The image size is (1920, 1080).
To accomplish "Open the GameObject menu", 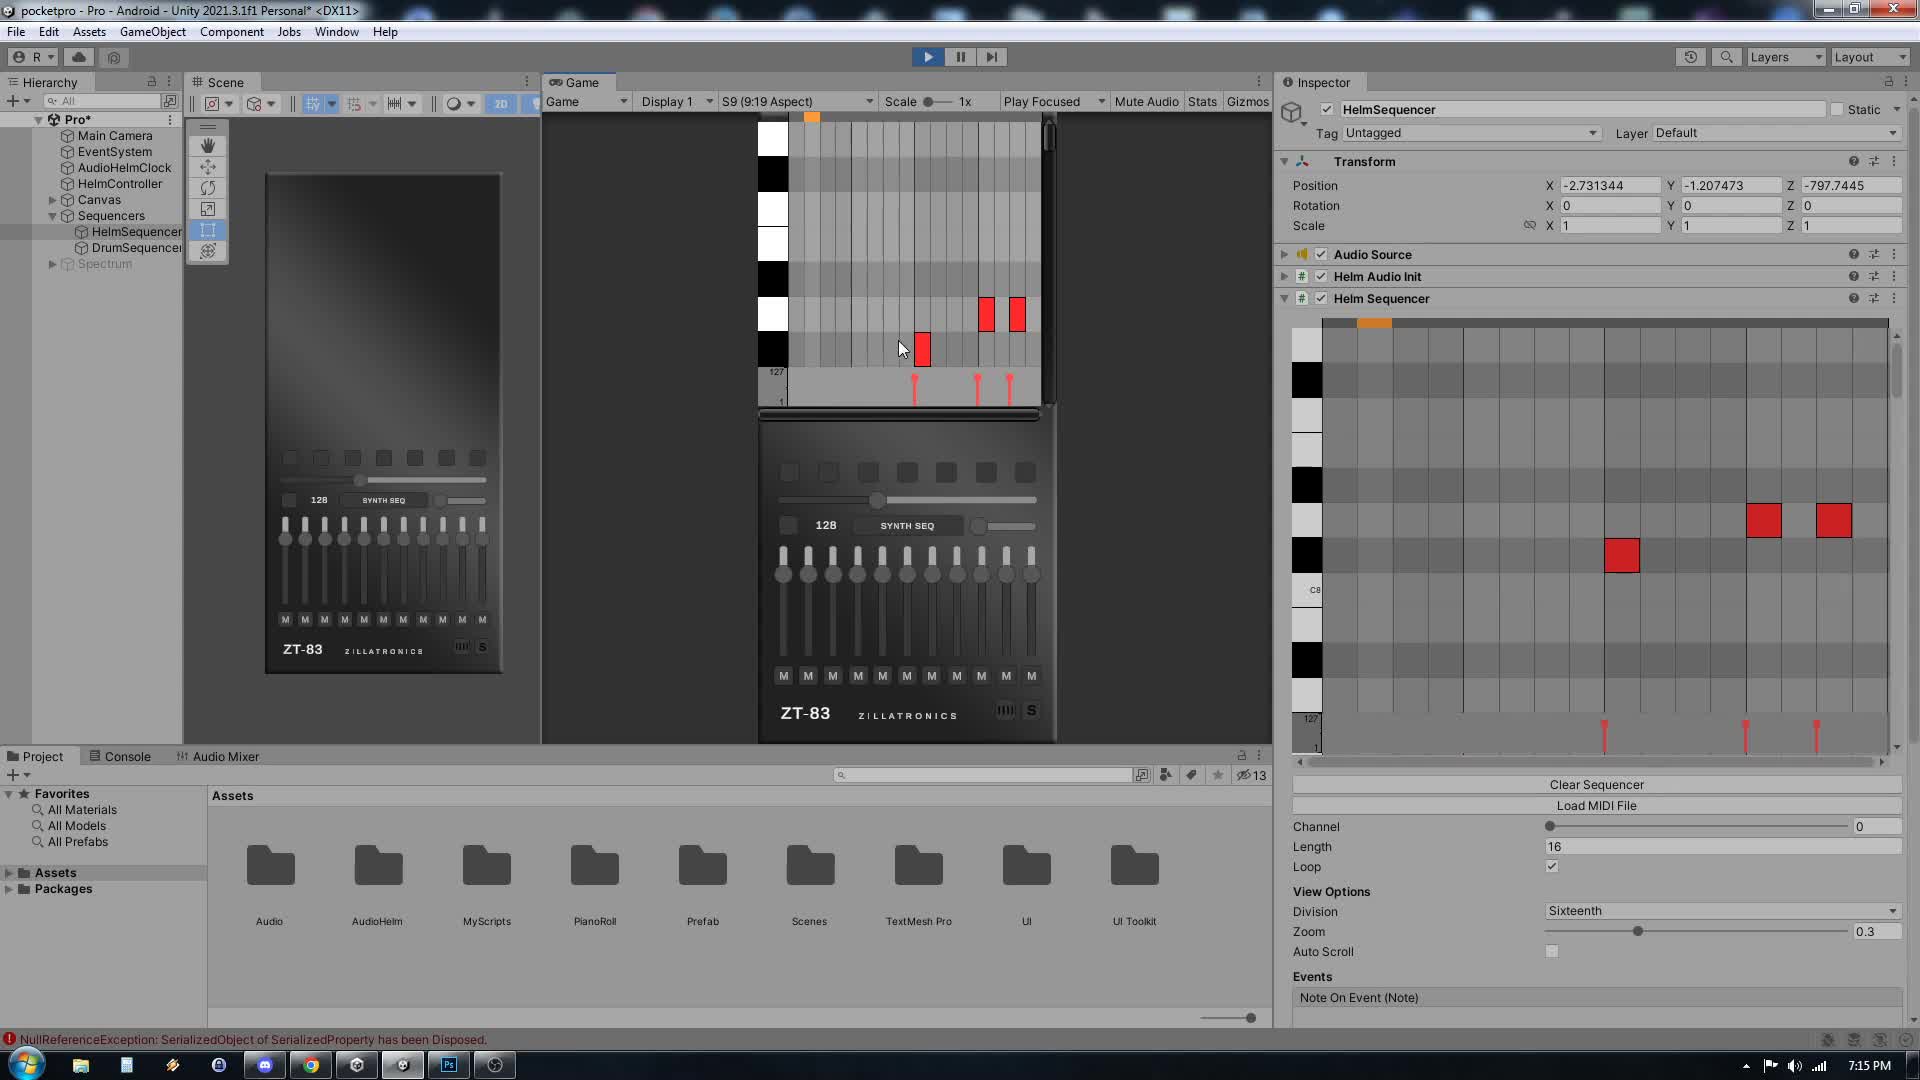I will point(153,31).
